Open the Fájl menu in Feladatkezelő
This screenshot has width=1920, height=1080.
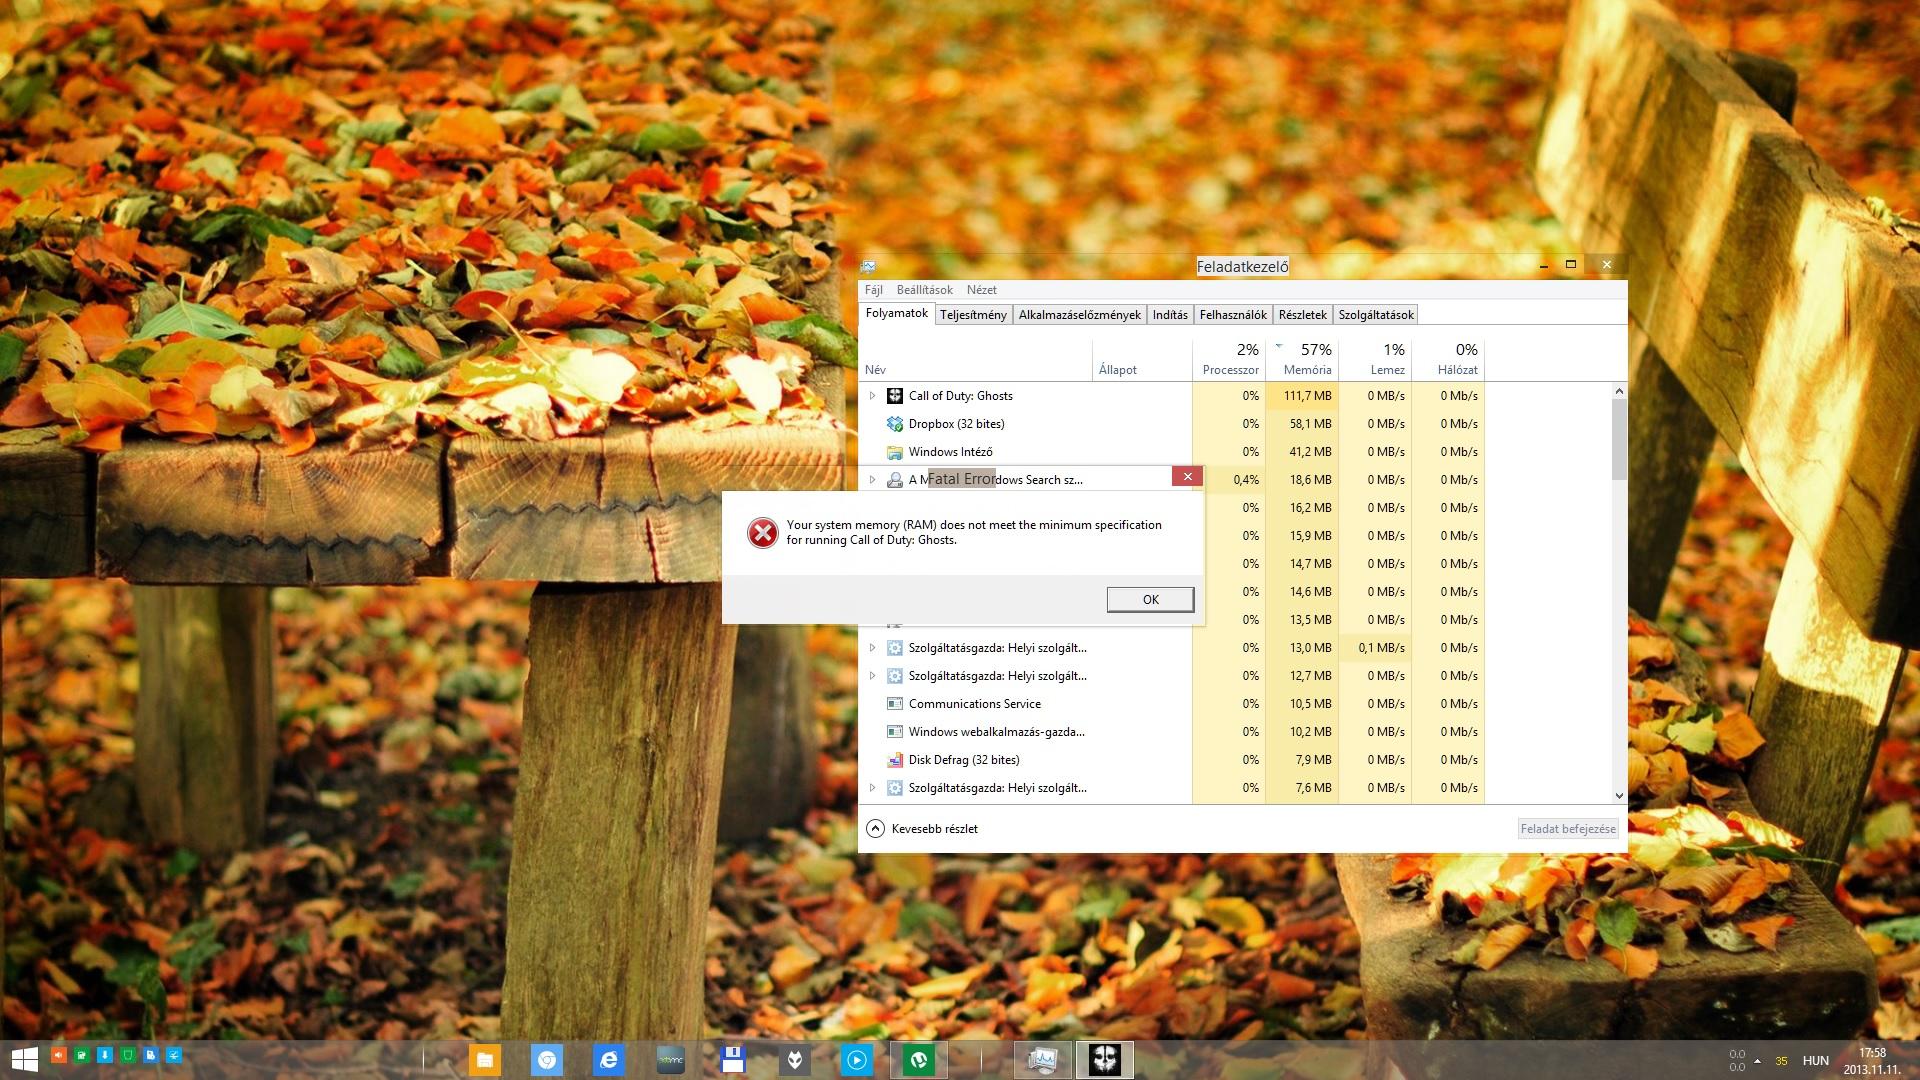874,290
